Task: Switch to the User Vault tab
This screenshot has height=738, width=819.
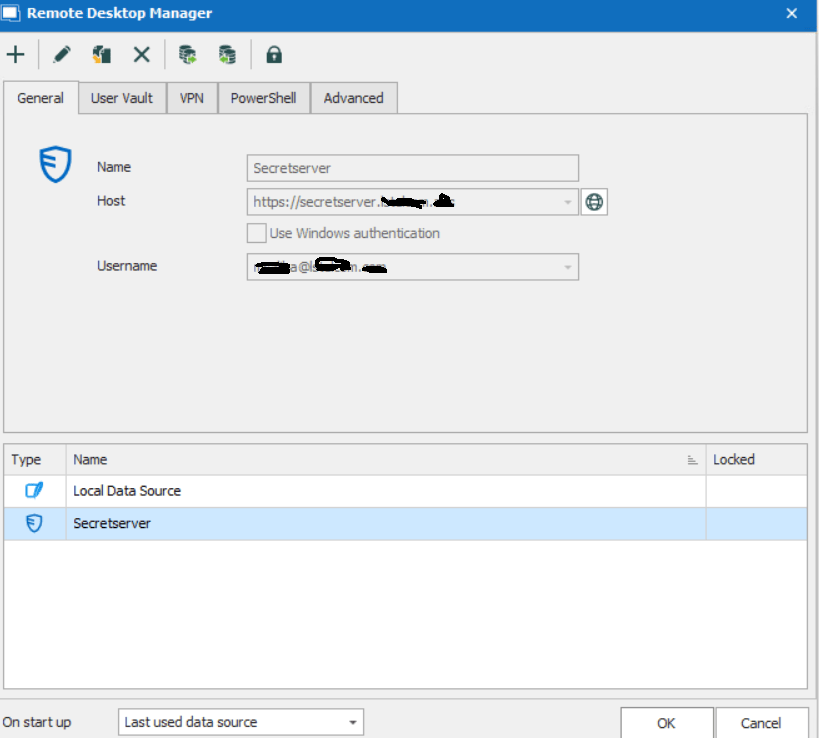Action: pyautogui.click(x=121, y=97)
